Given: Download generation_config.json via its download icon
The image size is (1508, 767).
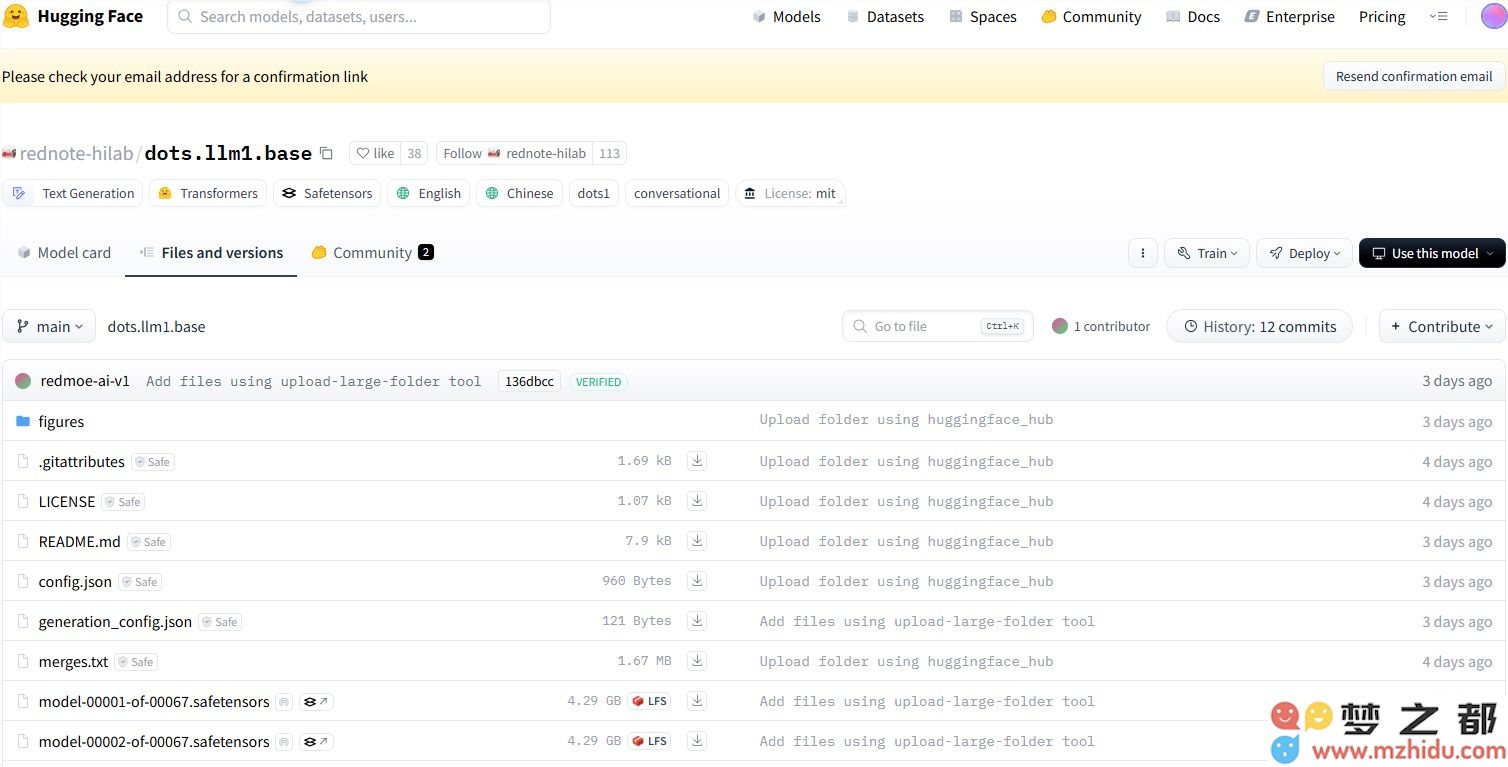Looking at the screenshot, I should tap(697, 621).
